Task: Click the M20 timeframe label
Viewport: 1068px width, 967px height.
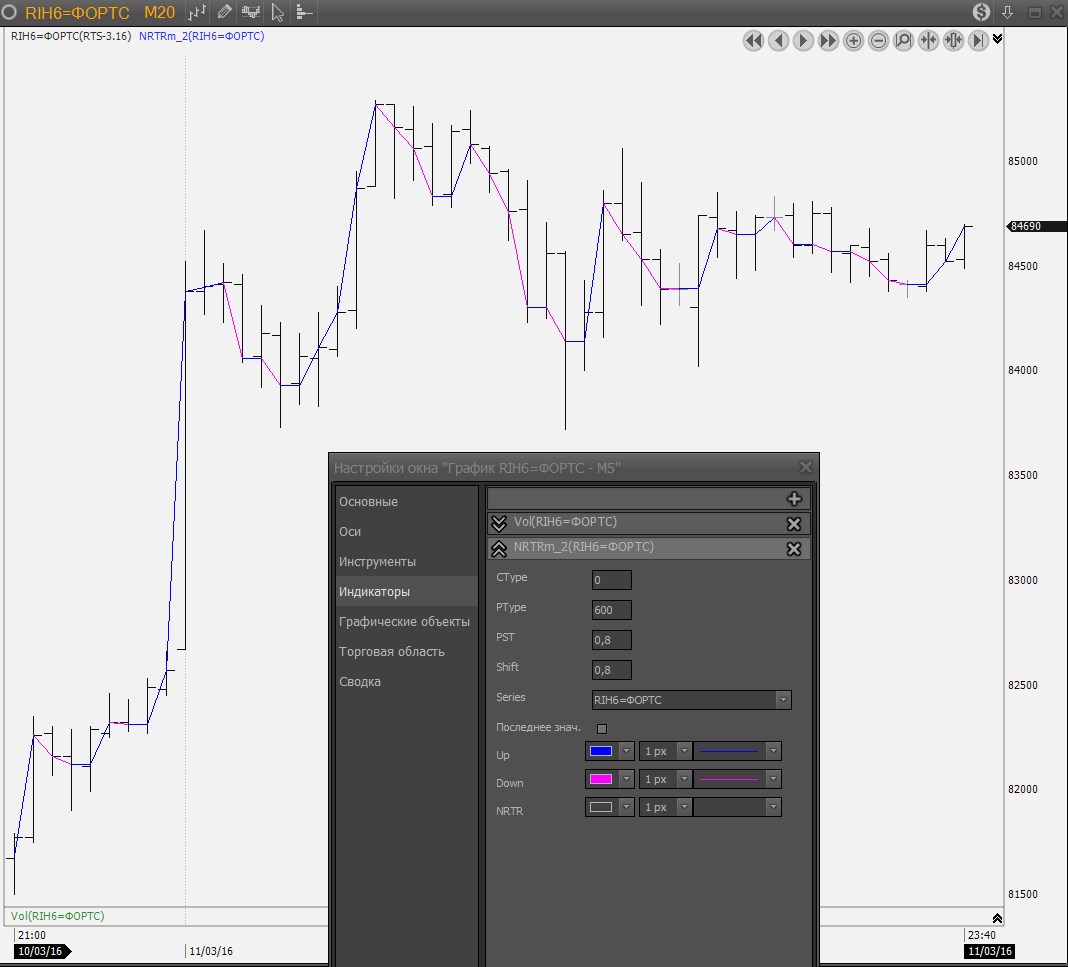Action: [x=159, y=13]
